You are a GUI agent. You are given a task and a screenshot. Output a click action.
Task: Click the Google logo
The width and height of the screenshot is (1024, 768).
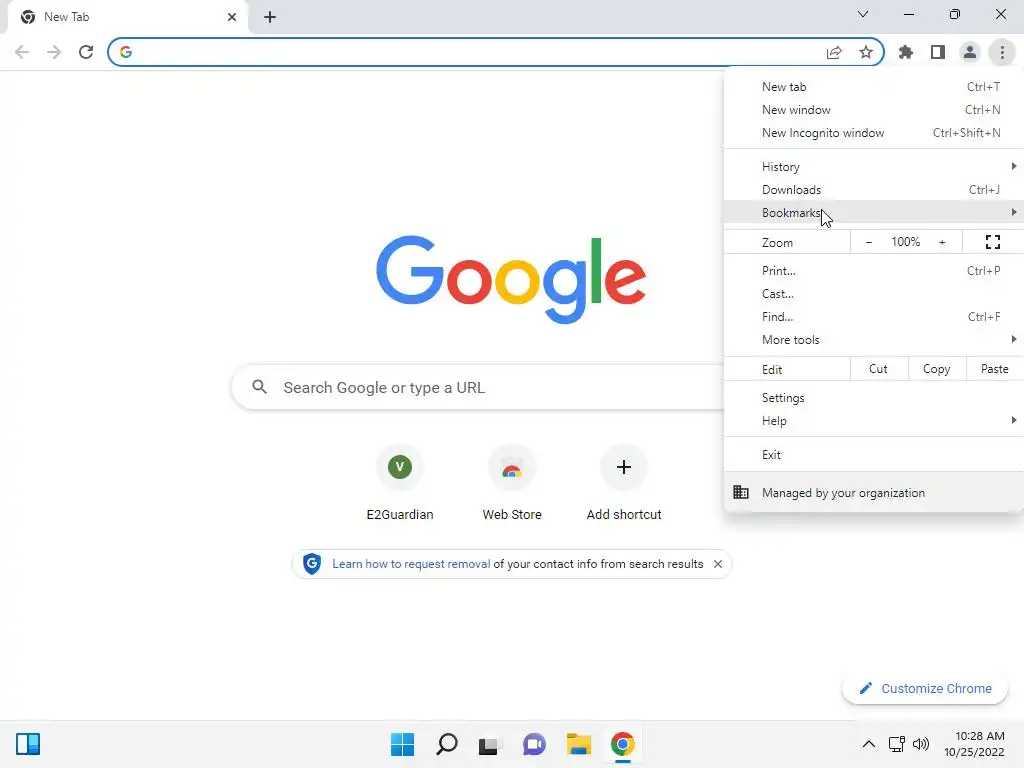(x=511, y=280)
